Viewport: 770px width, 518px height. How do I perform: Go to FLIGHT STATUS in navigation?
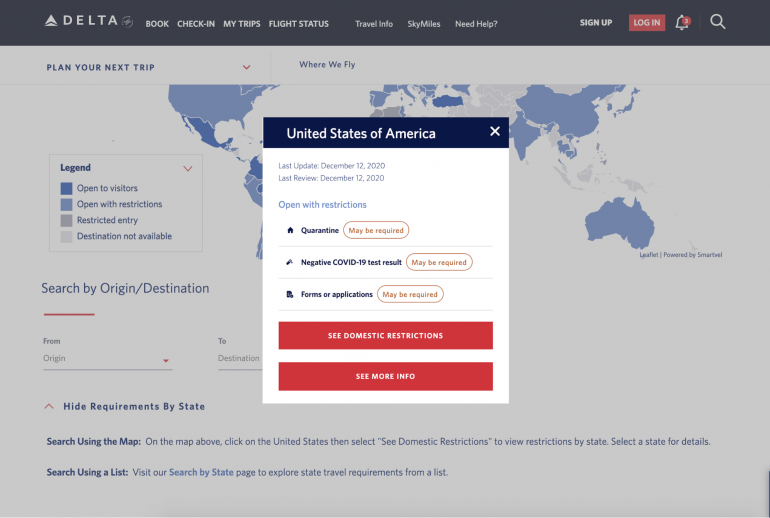298,24
